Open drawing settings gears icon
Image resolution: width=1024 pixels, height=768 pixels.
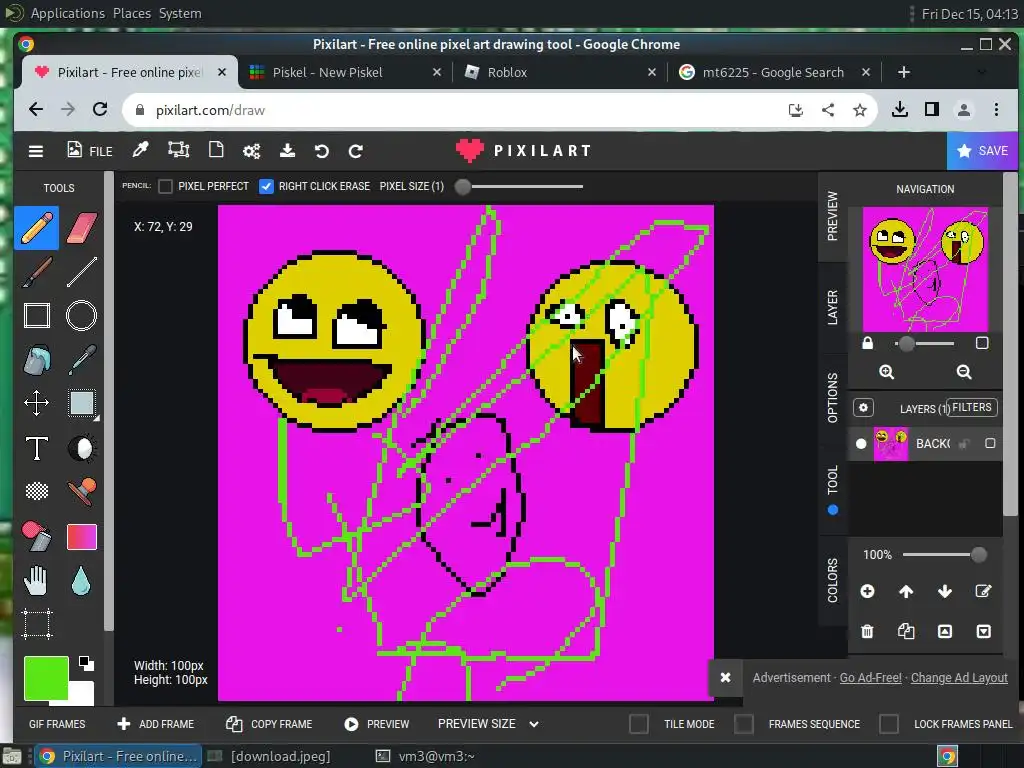point(251,152)
